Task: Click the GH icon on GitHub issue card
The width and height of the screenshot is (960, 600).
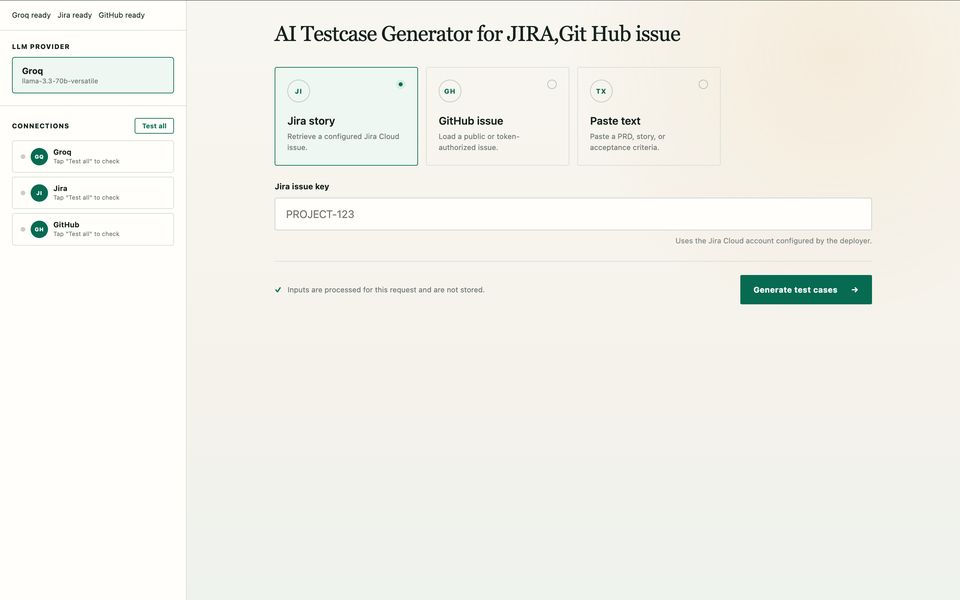Action: (449, 91)
